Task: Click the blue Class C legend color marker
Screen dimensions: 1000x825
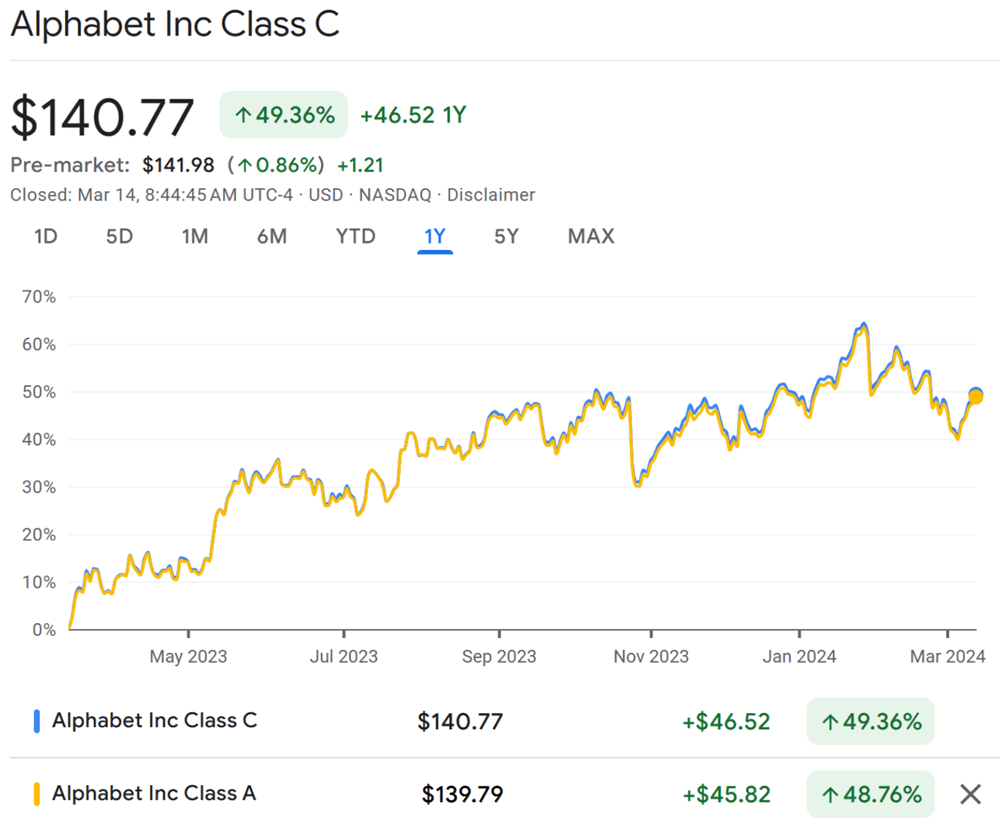Action: point(36,720)
